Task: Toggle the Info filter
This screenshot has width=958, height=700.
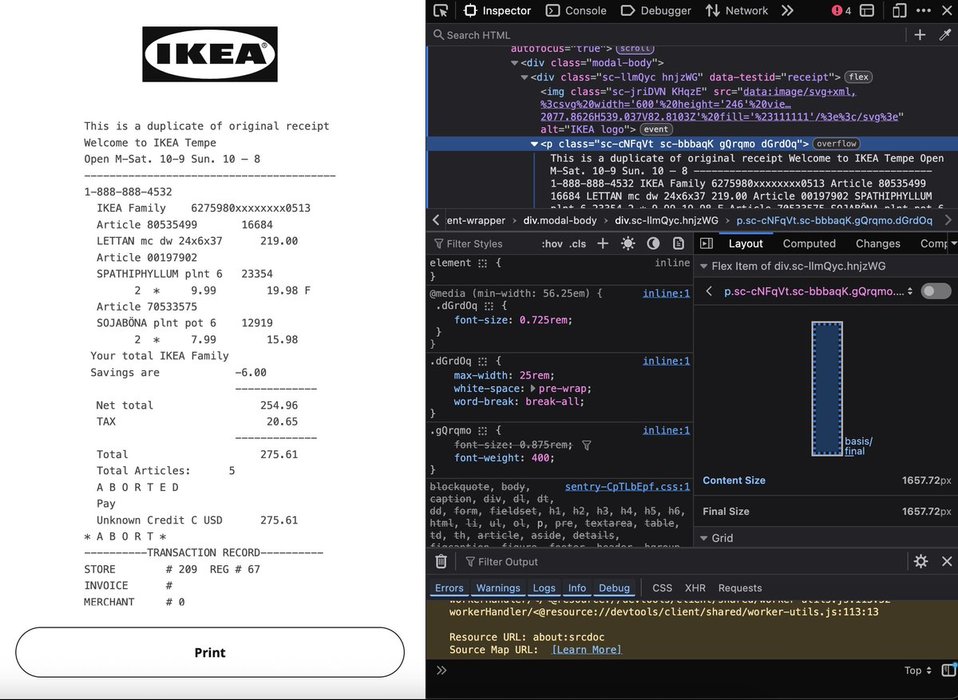Action: (577, 588)
